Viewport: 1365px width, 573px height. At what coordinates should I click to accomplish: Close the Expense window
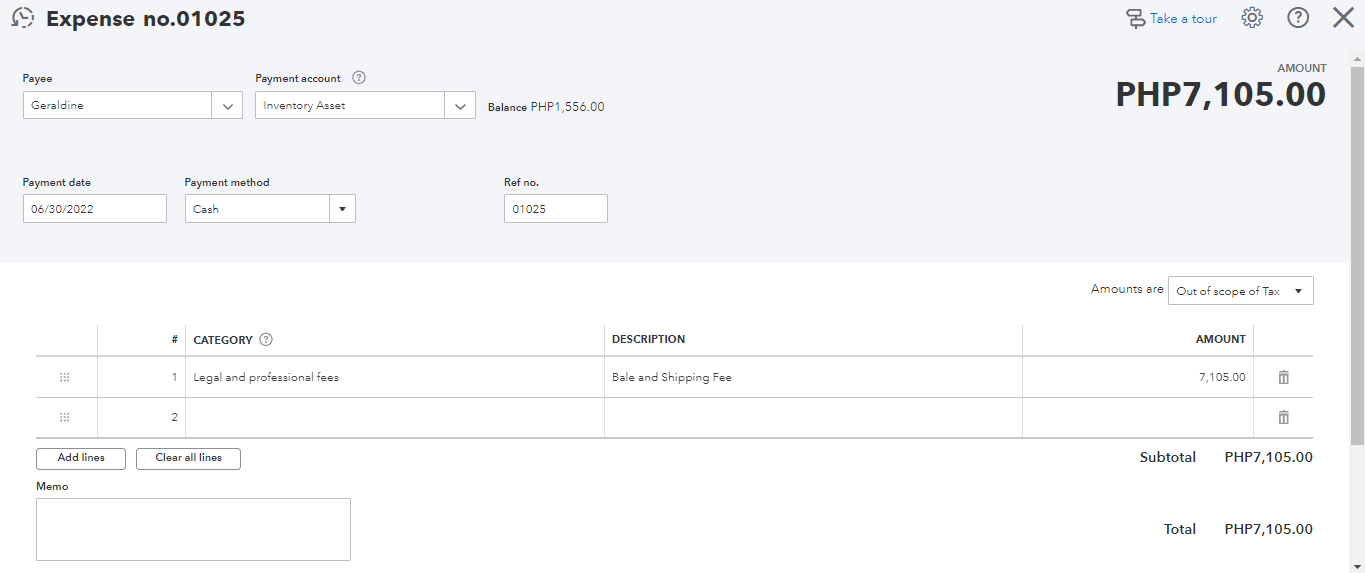[1343, 18]
